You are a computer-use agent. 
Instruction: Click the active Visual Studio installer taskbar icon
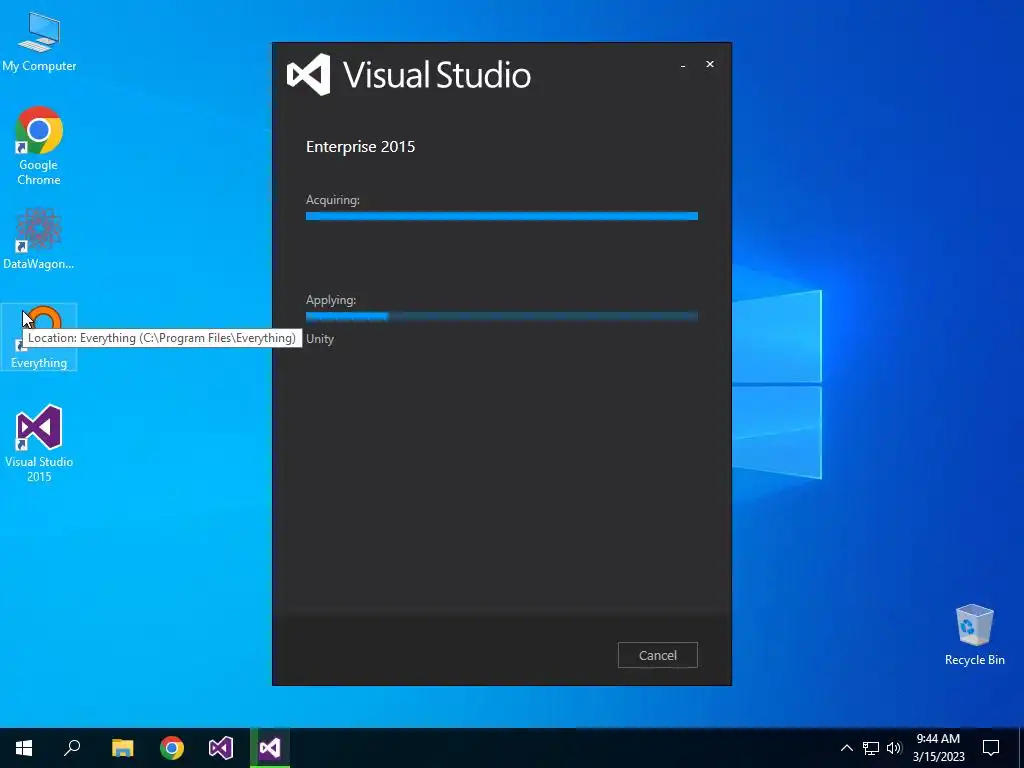(270, 748)
